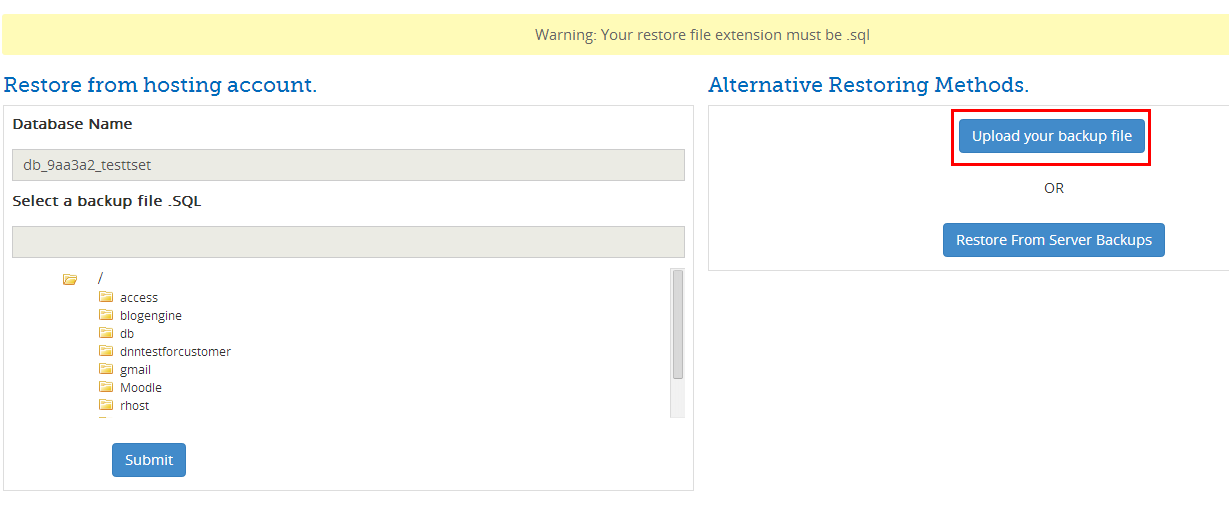Click the file tree scrollbar thumb
The image size is (1229, 515).
pos(678,324)
